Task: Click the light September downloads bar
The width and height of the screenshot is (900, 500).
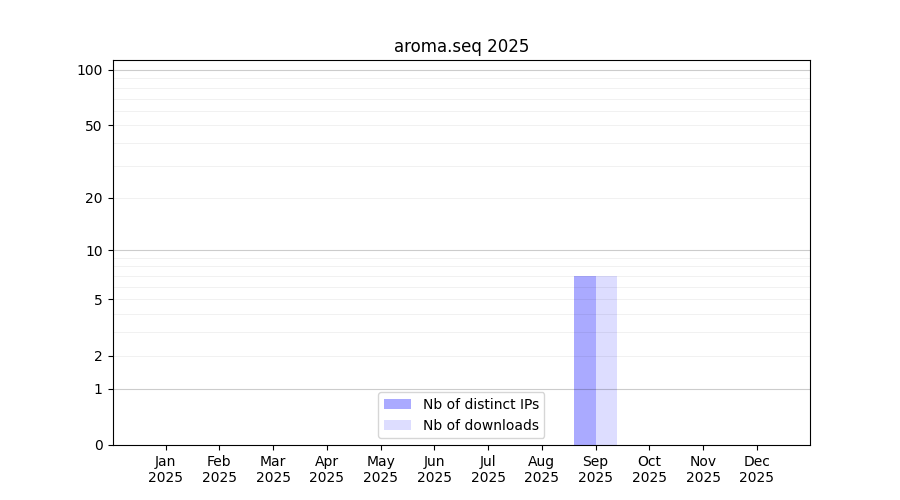Action: point(606,361)
